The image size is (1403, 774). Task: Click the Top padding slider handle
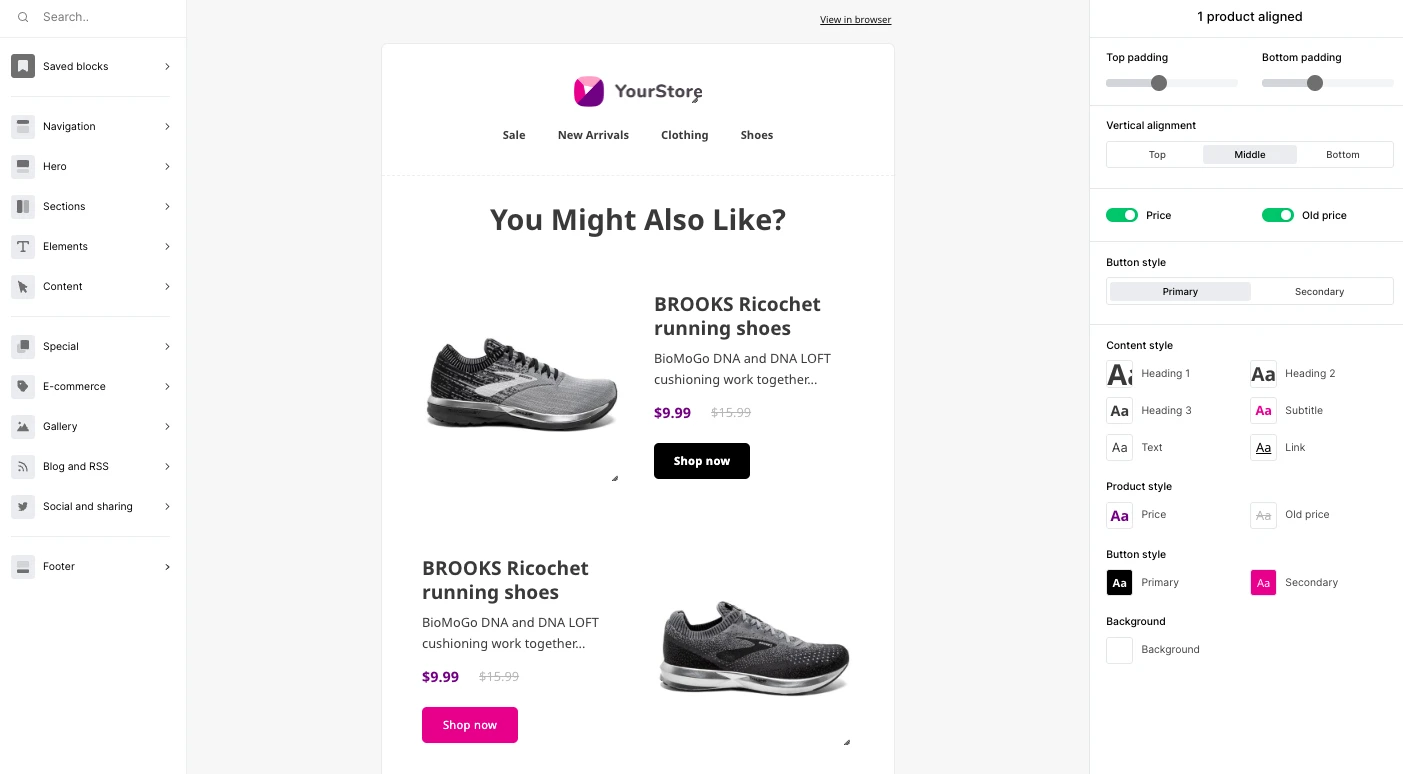click(1159, 83)
